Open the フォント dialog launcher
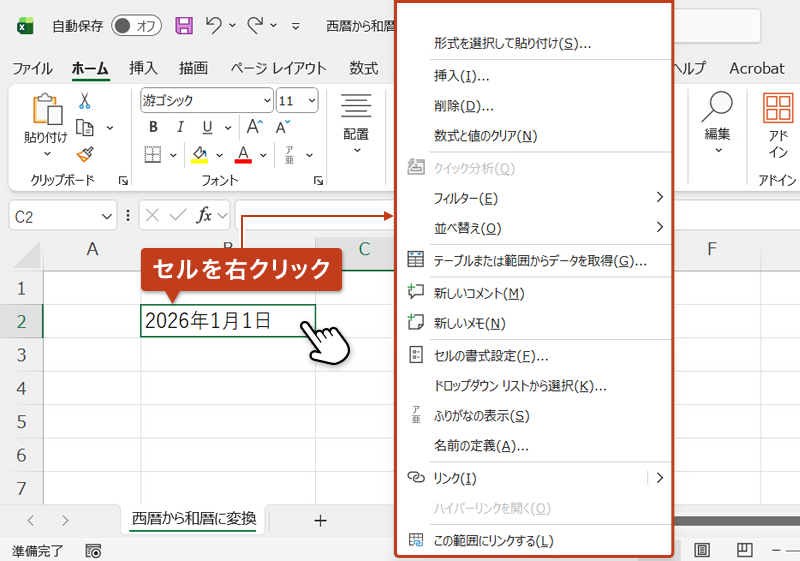 pyautogui.click(x=318, y=180)
